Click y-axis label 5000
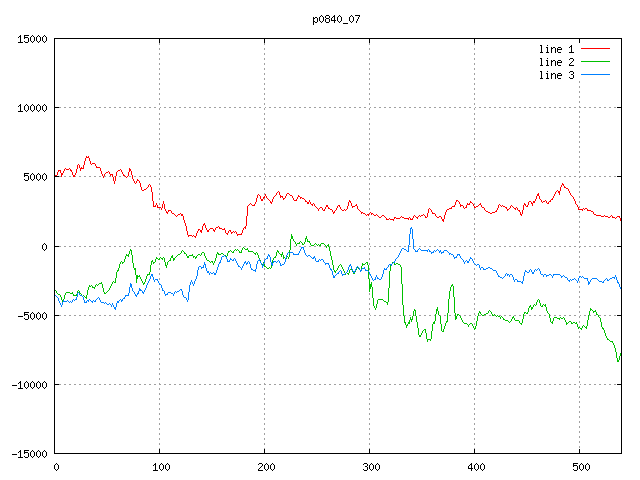This screenshot has height=480, width=640. point(35,177)
